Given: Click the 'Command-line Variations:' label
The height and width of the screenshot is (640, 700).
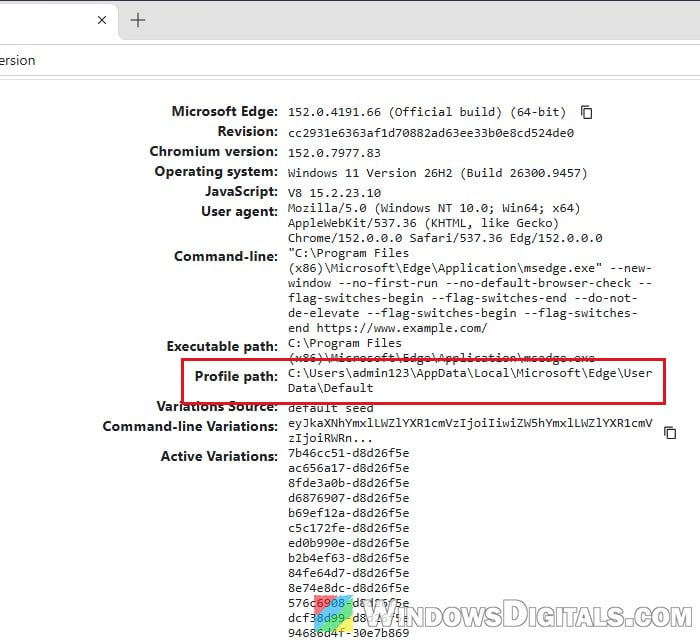Looking at the screenshot, I should (x=190, y=427).
